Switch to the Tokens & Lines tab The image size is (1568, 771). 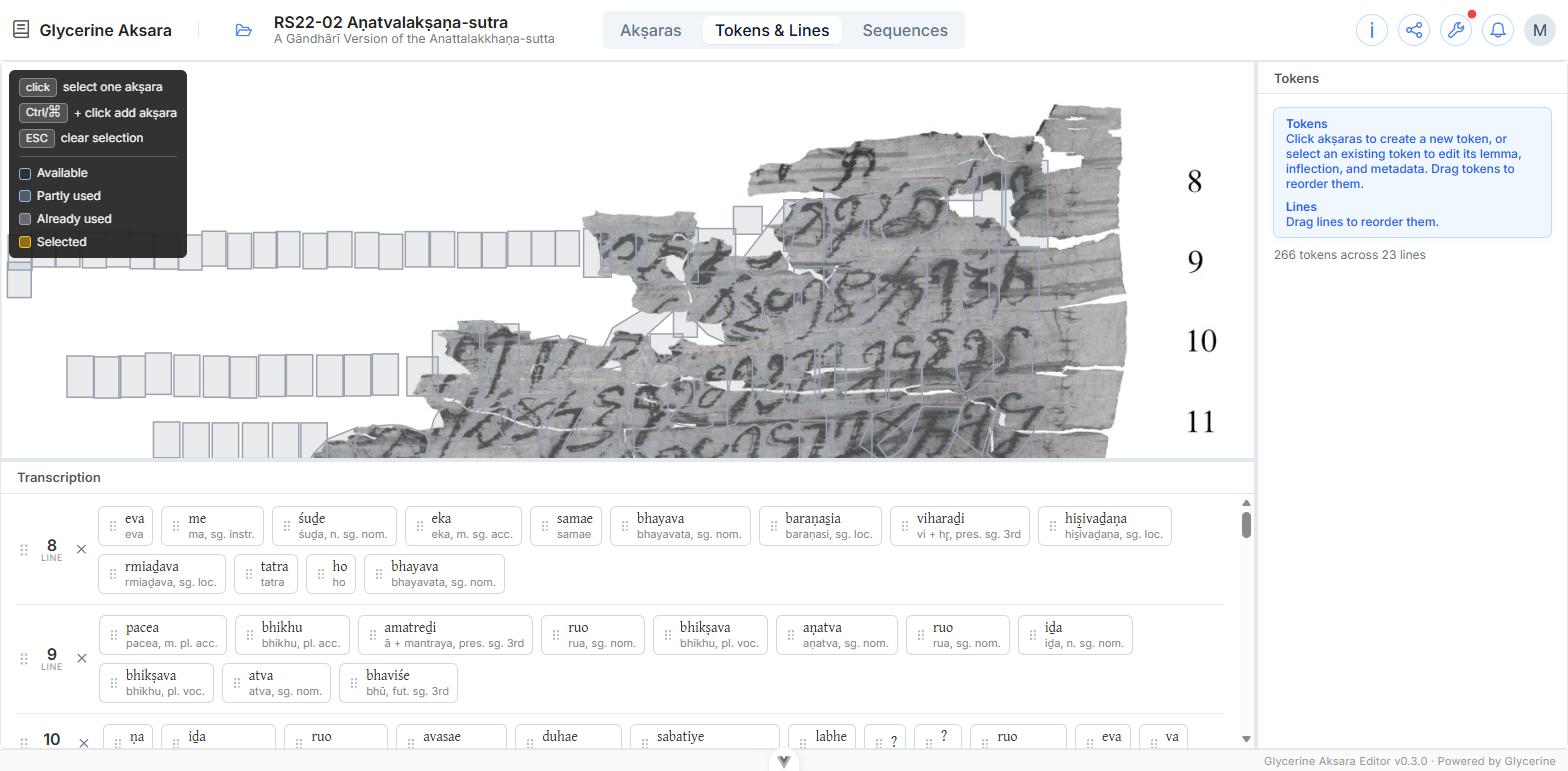click(772, 30)
